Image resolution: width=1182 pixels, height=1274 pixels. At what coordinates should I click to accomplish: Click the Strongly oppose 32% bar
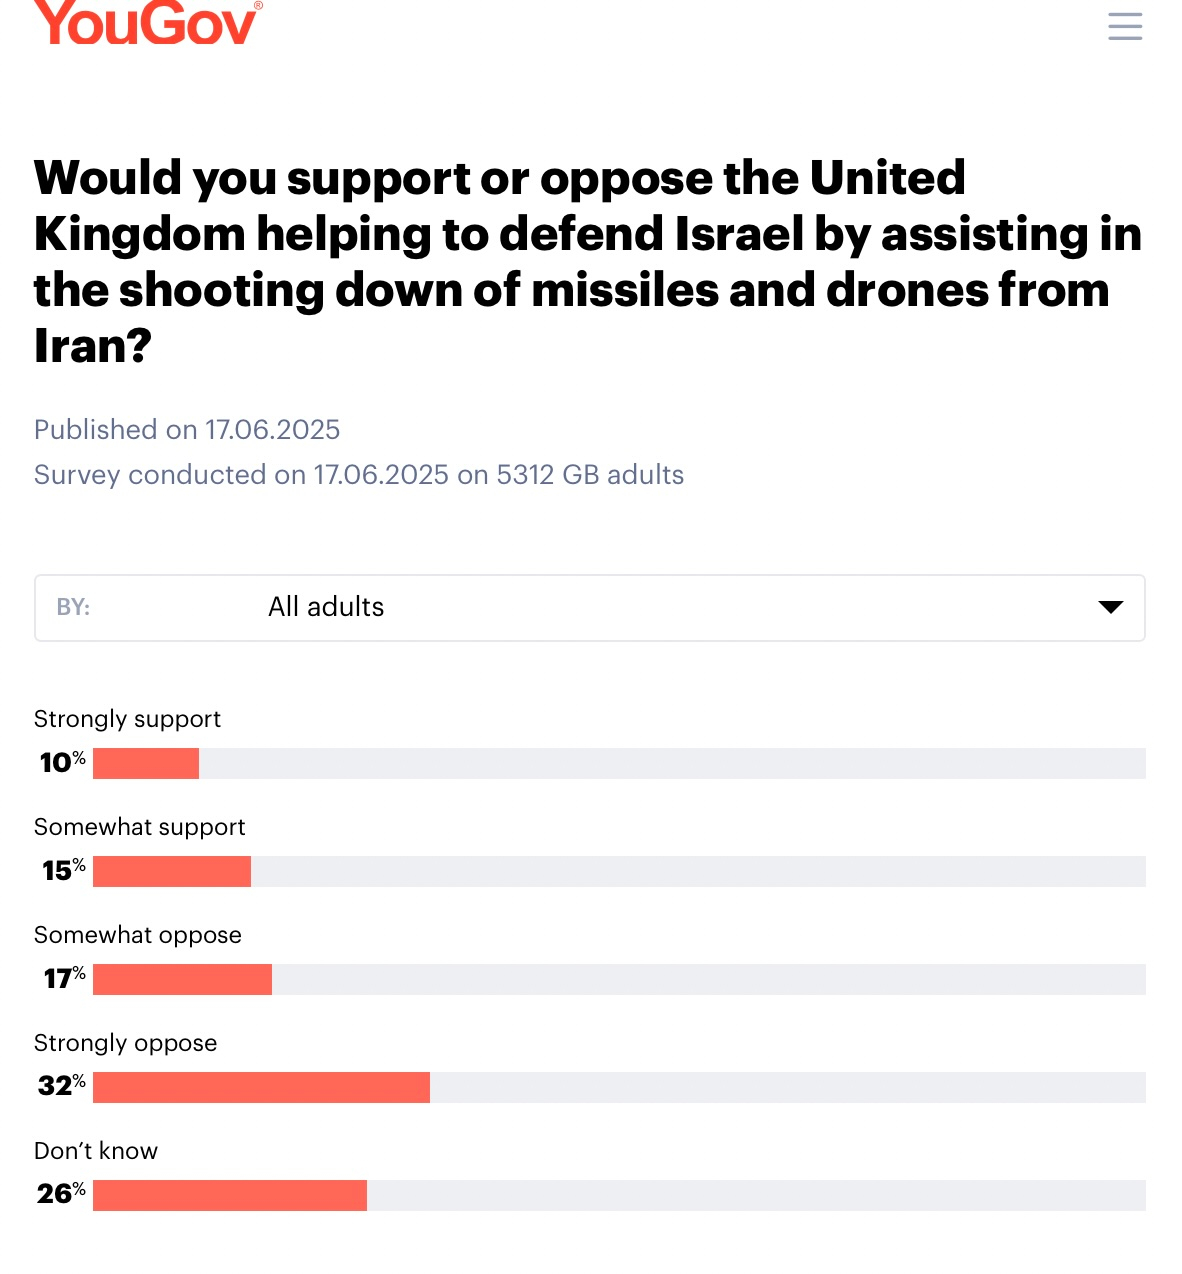(x=261, y=1087)
